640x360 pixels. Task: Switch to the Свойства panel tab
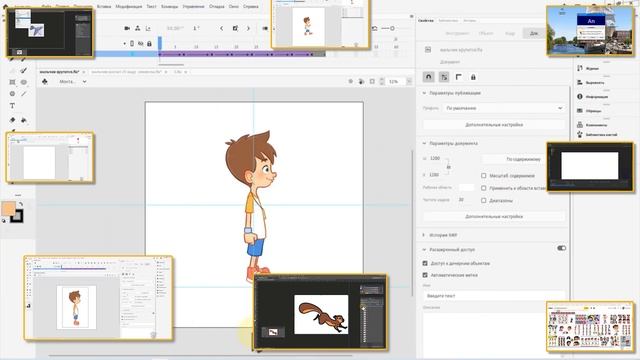tap(426, 20)
